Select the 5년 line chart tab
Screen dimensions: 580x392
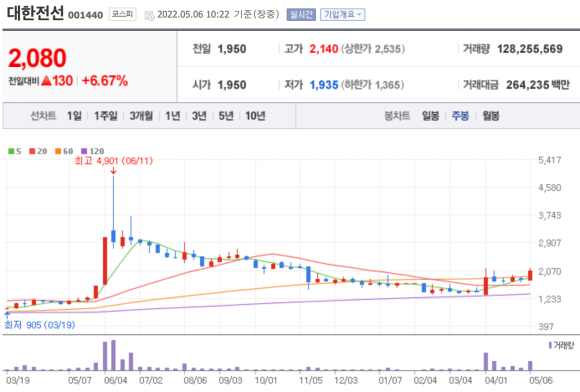pos(226,116)
